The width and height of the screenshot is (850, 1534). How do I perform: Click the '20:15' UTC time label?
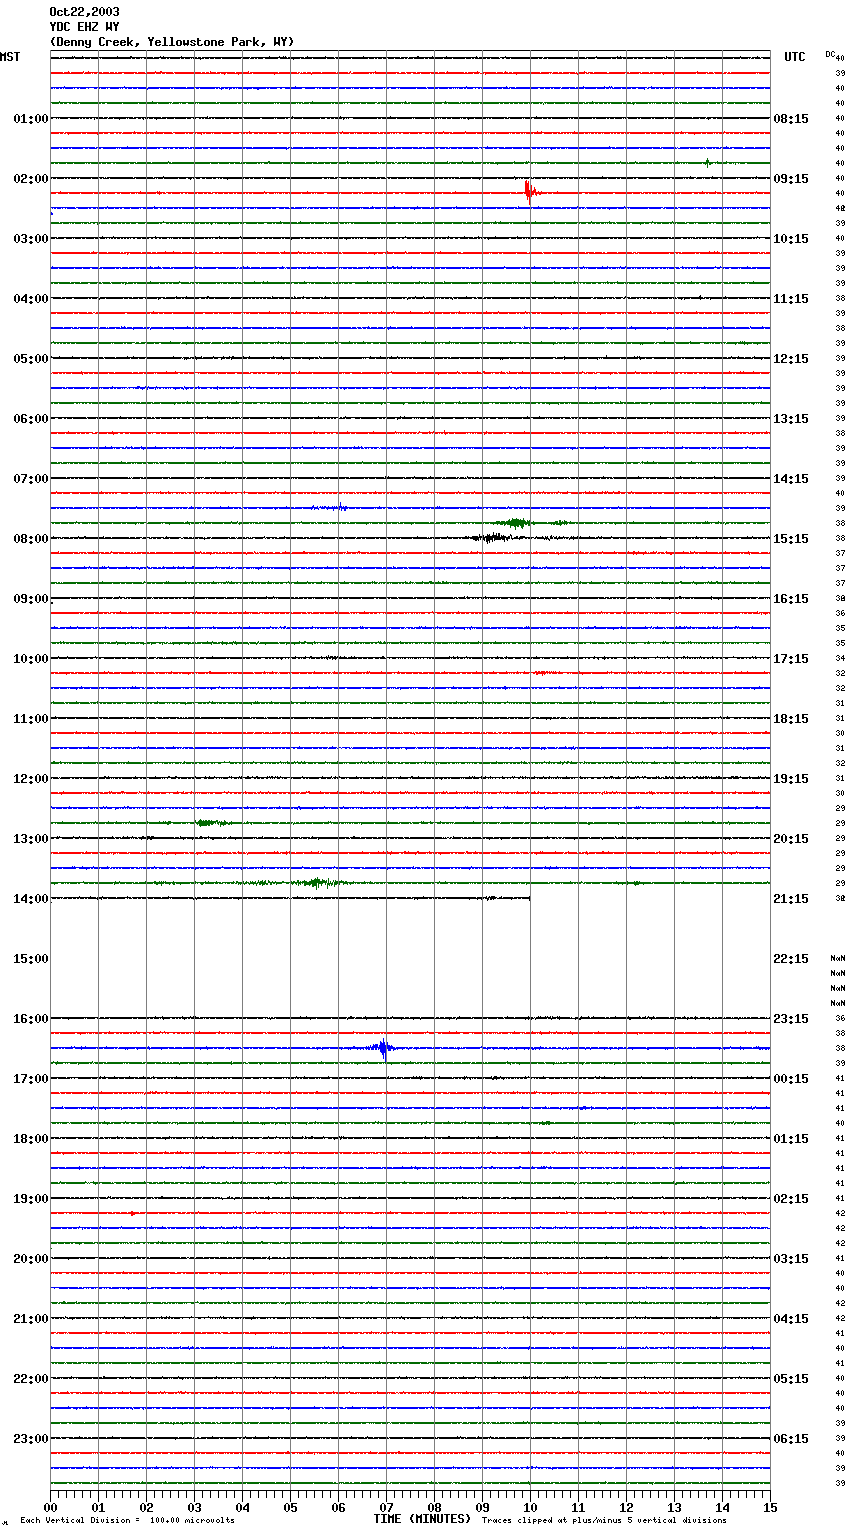(791, 838)
